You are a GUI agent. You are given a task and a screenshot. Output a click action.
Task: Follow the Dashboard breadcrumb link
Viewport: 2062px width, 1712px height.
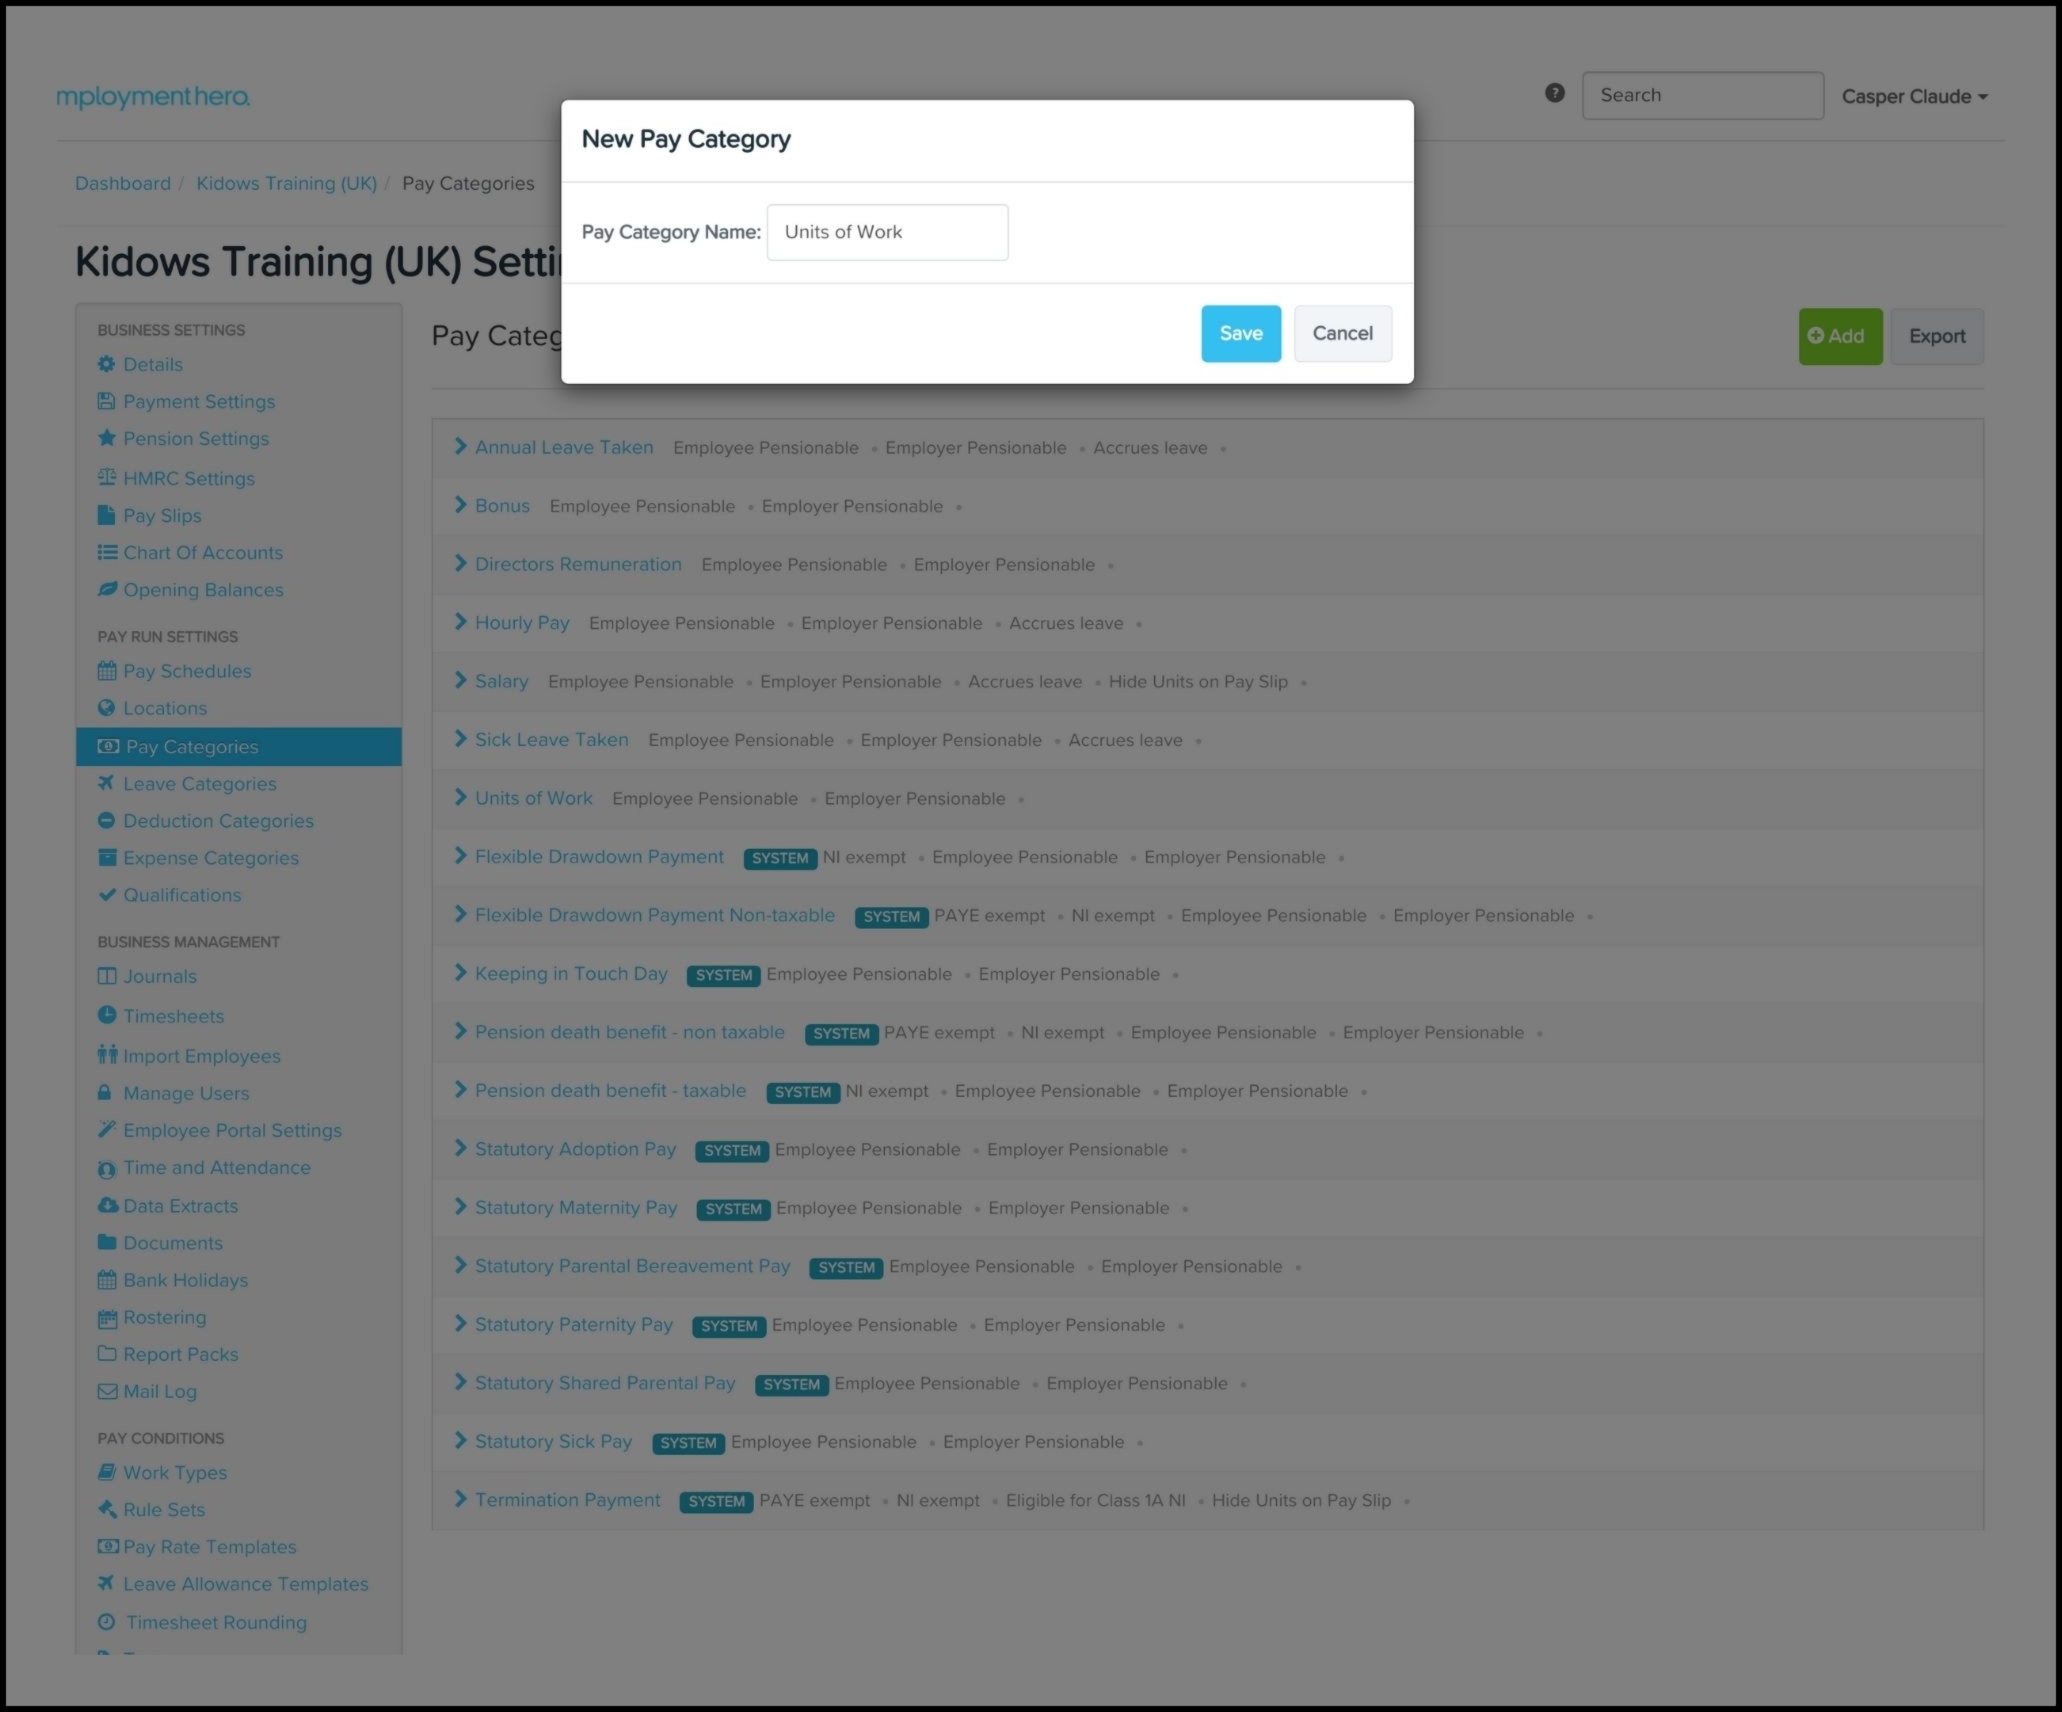coord(122,183)
